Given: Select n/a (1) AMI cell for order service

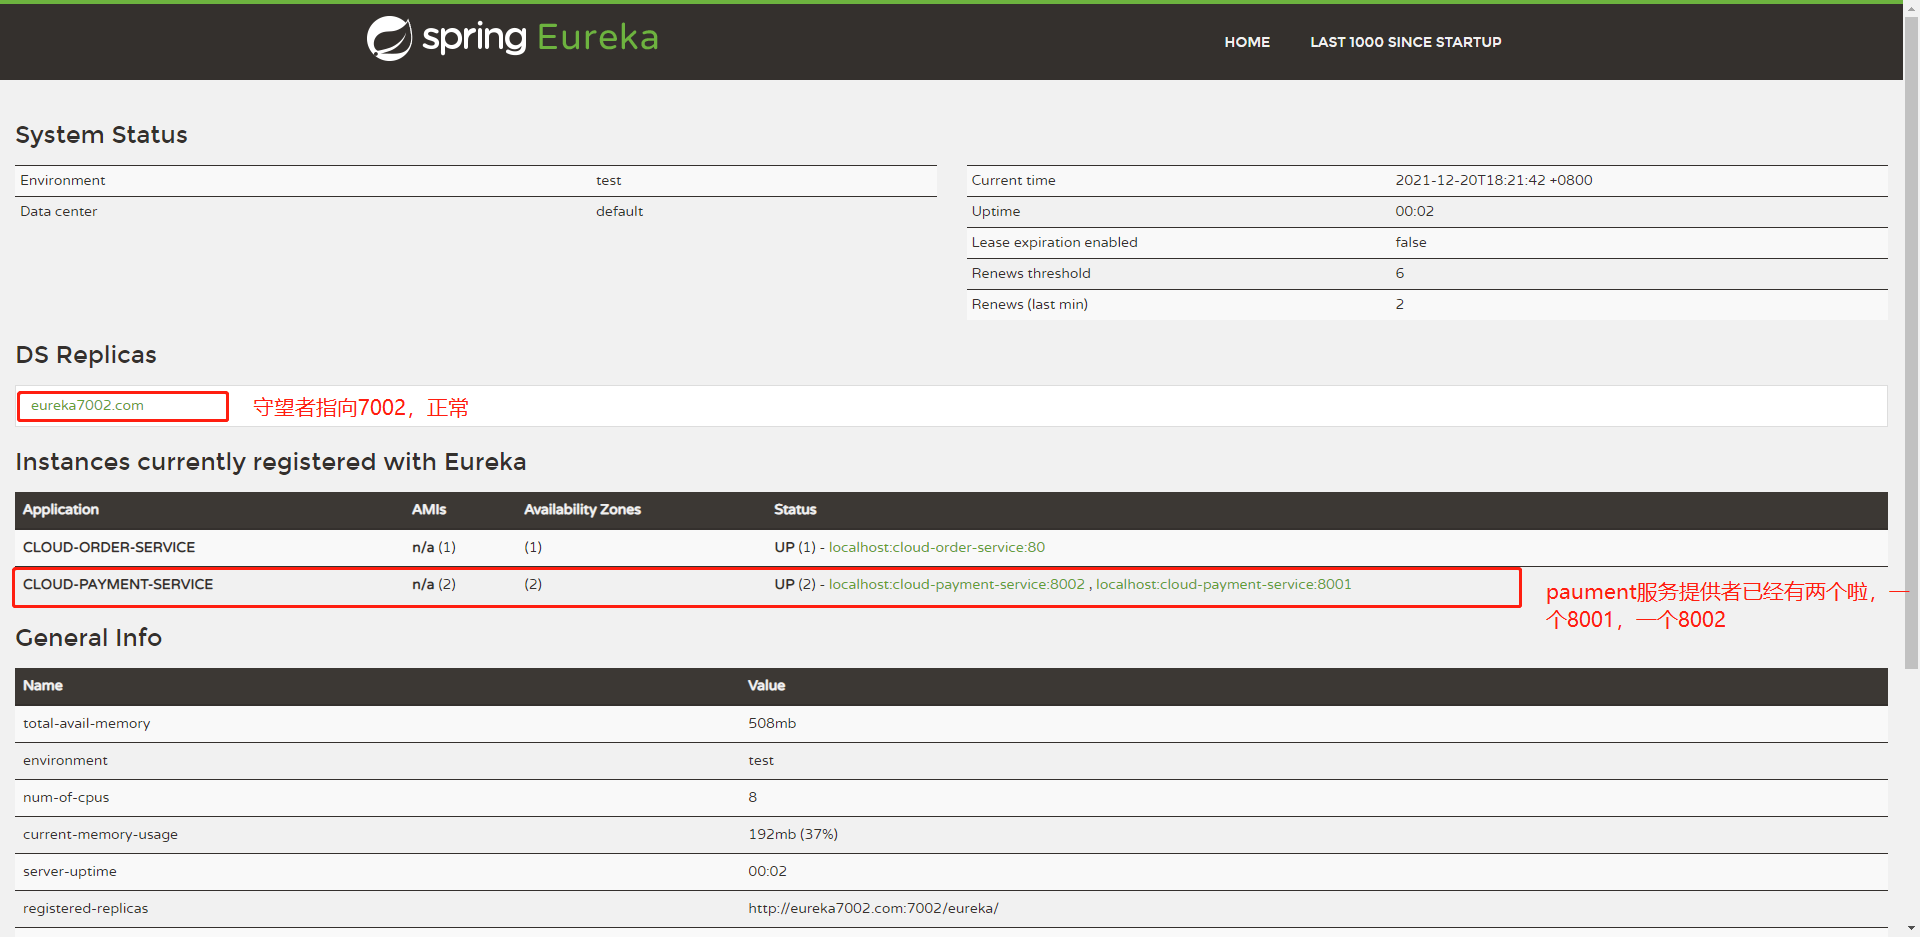Looking at the screenshot, I should 433,547.
